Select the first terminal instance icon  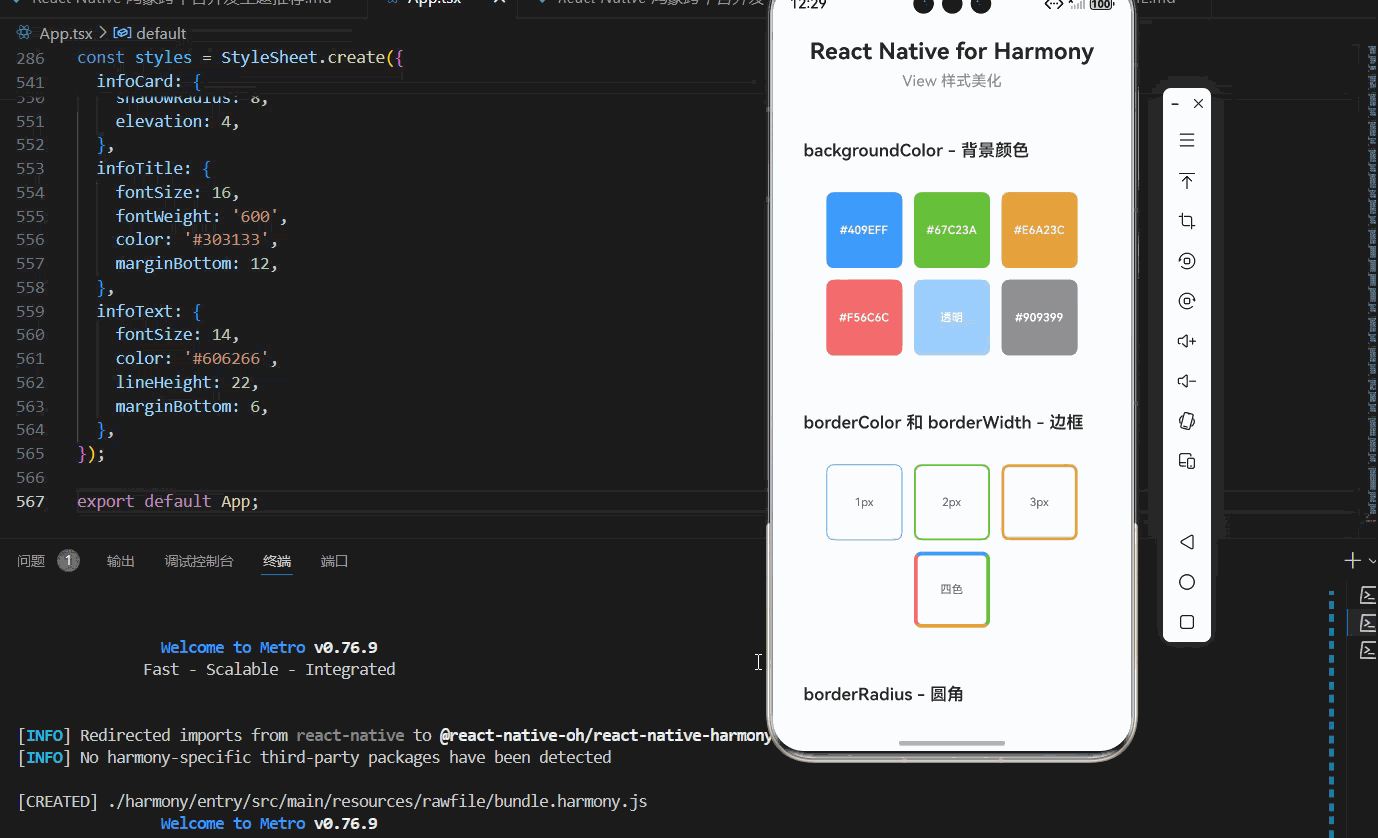1368,595
